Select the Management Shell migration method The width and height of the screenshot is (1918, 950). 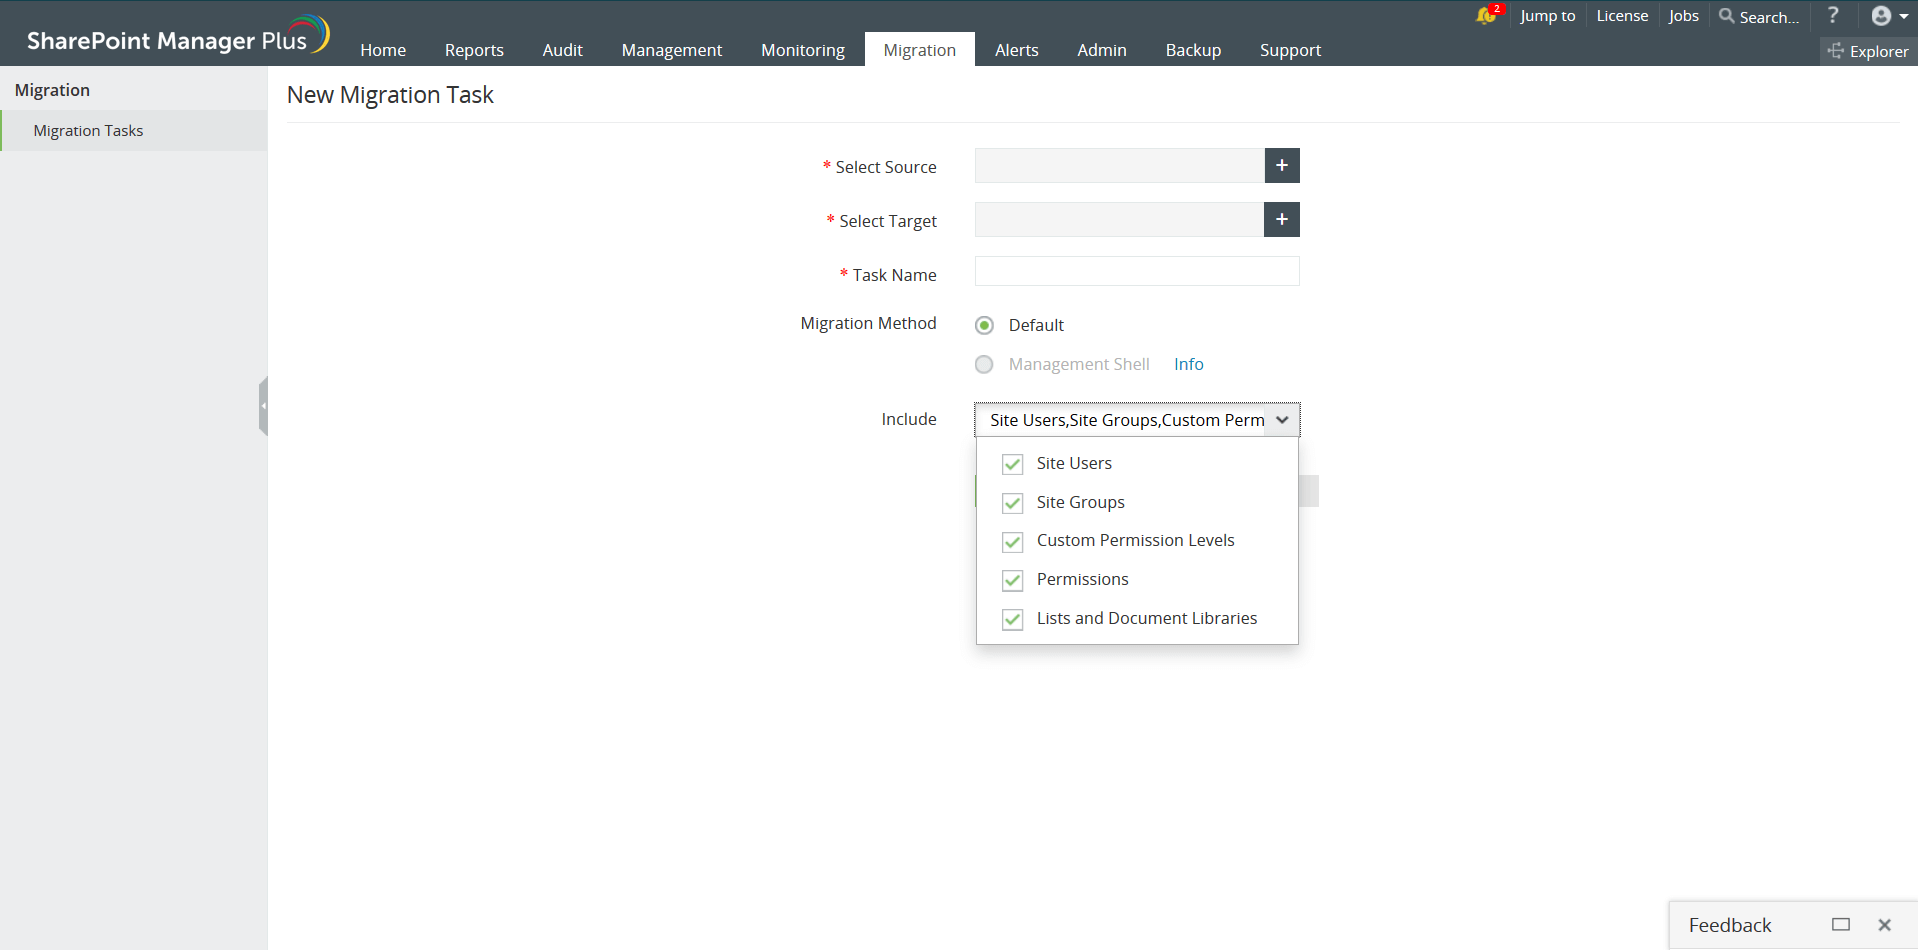pyautogui.click(x=983, y=364)
